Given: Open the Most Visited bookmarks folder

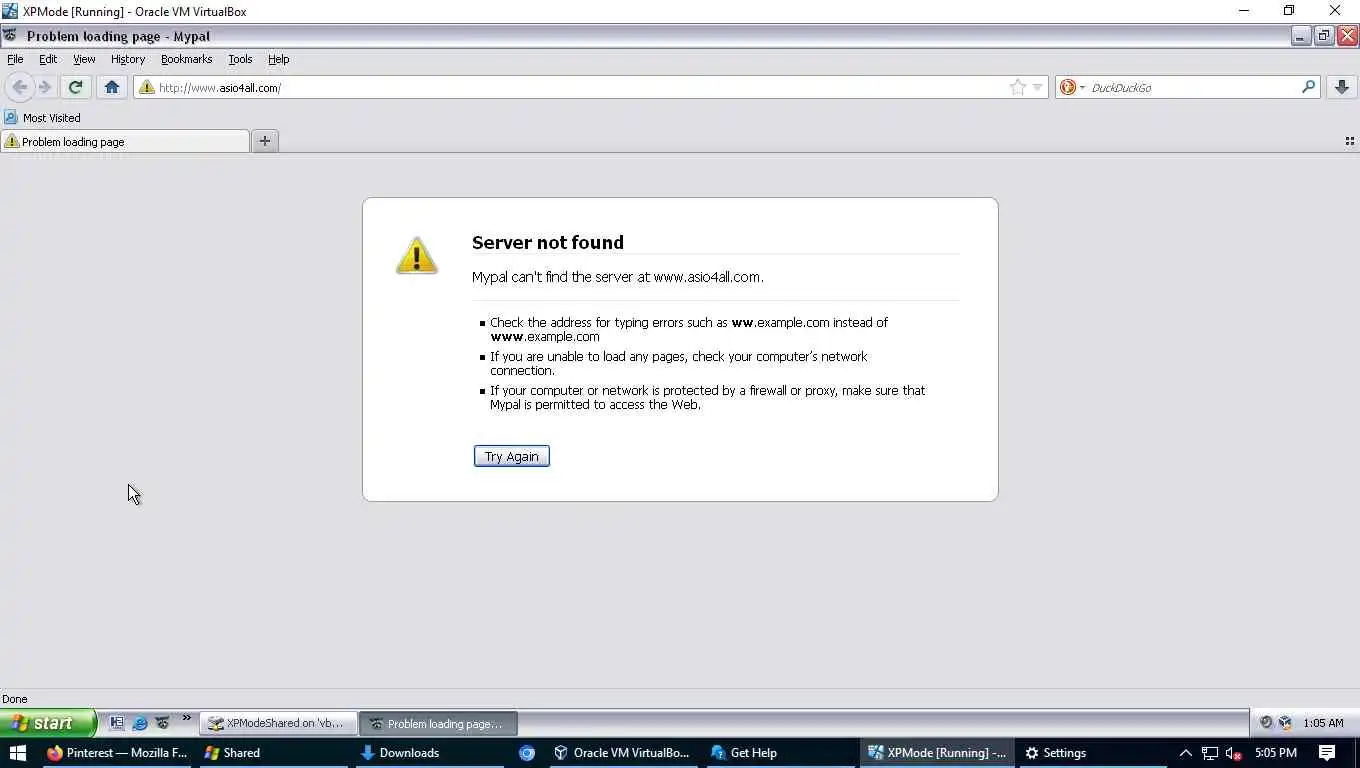Looking at the screenshot, I should click(x=42, y=117).
